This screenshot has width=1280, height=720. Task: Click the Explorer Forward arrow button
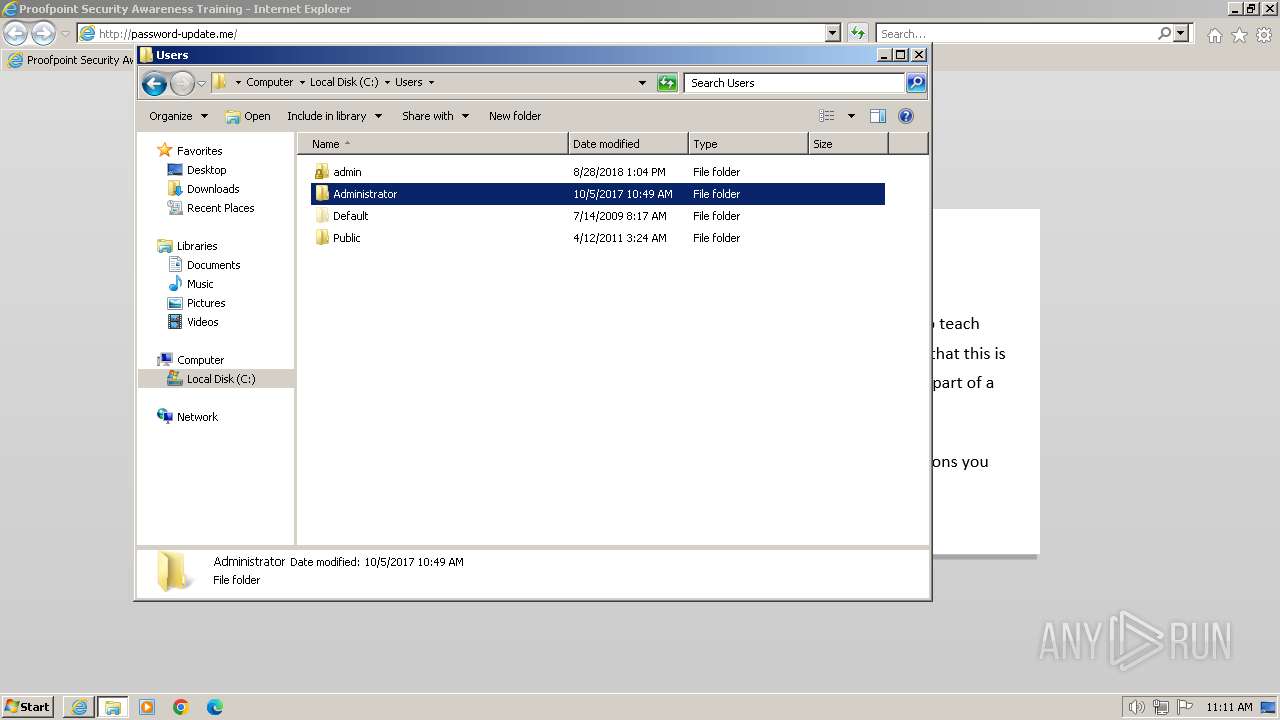pos(182,84)
